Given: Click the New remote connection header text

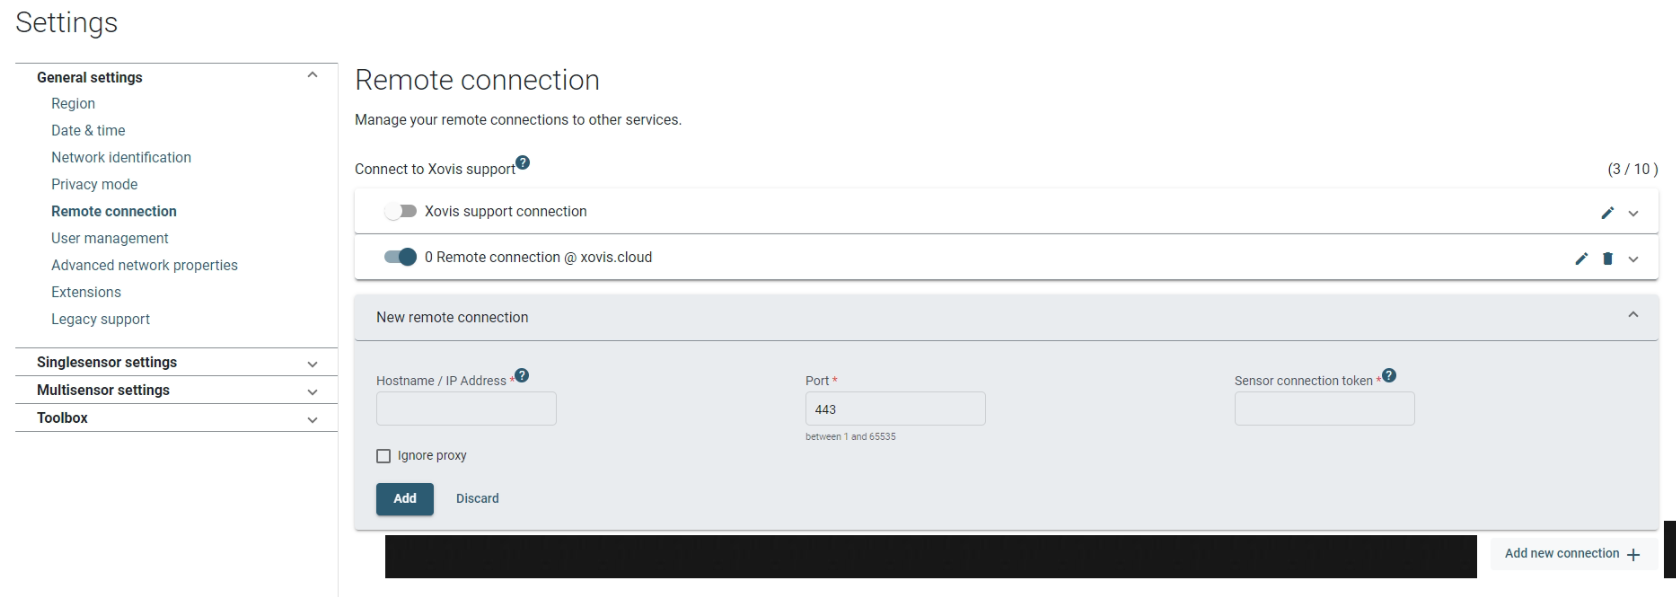Looking at the screenshot, I should point(452,317).
